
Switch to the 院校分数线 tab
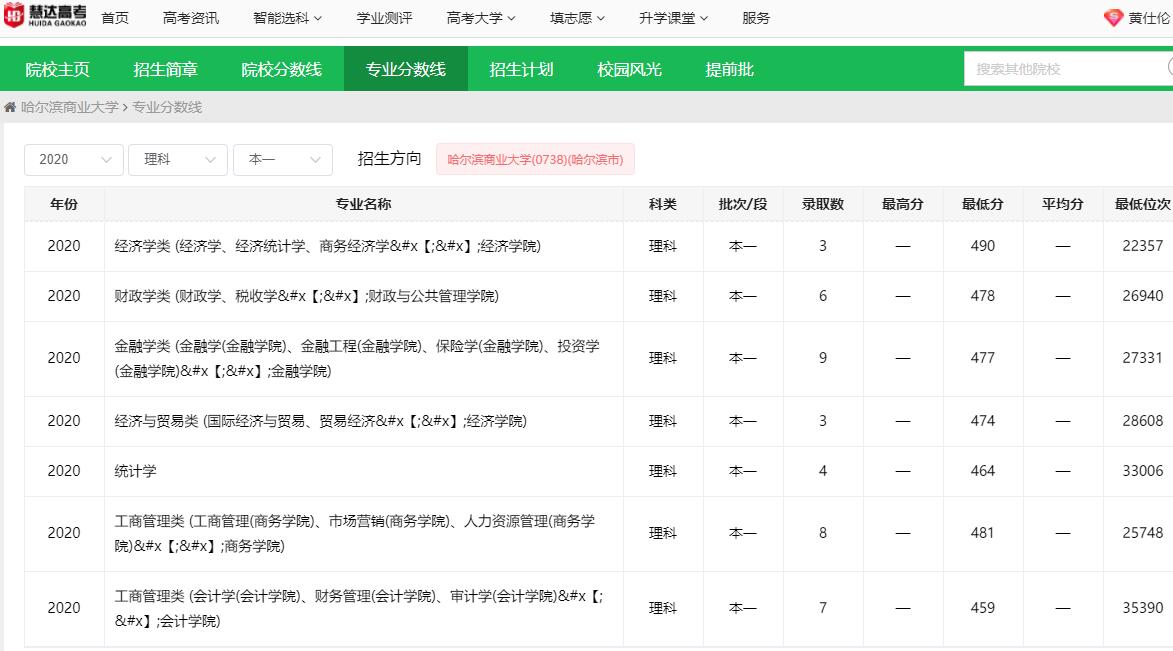tap(281, 69)
